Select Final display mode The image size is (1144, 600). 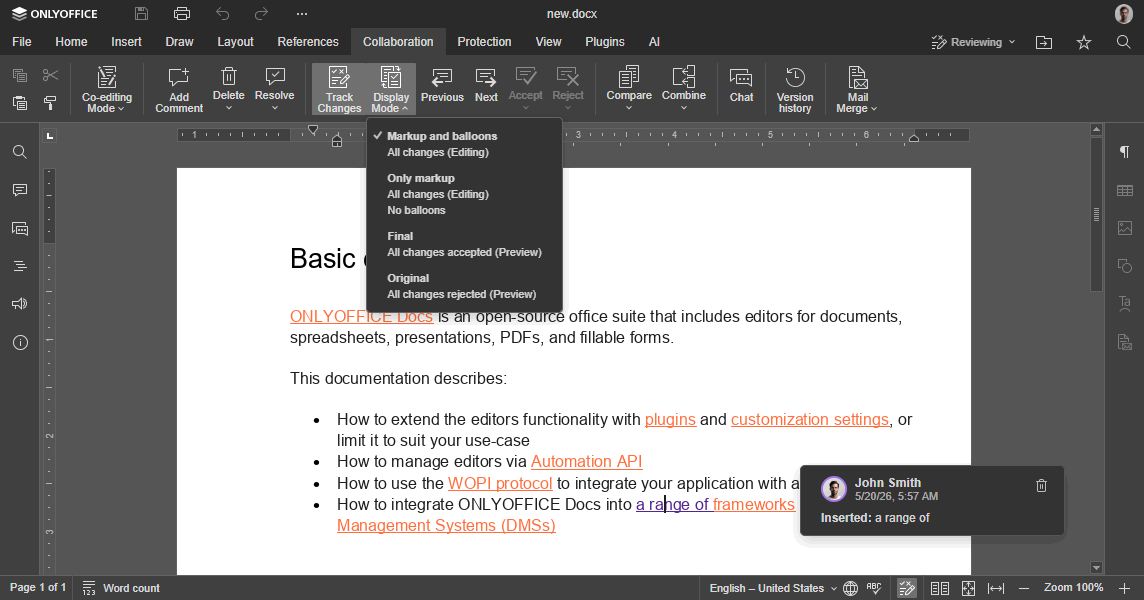pyautogui.click(x=465, y=244)
